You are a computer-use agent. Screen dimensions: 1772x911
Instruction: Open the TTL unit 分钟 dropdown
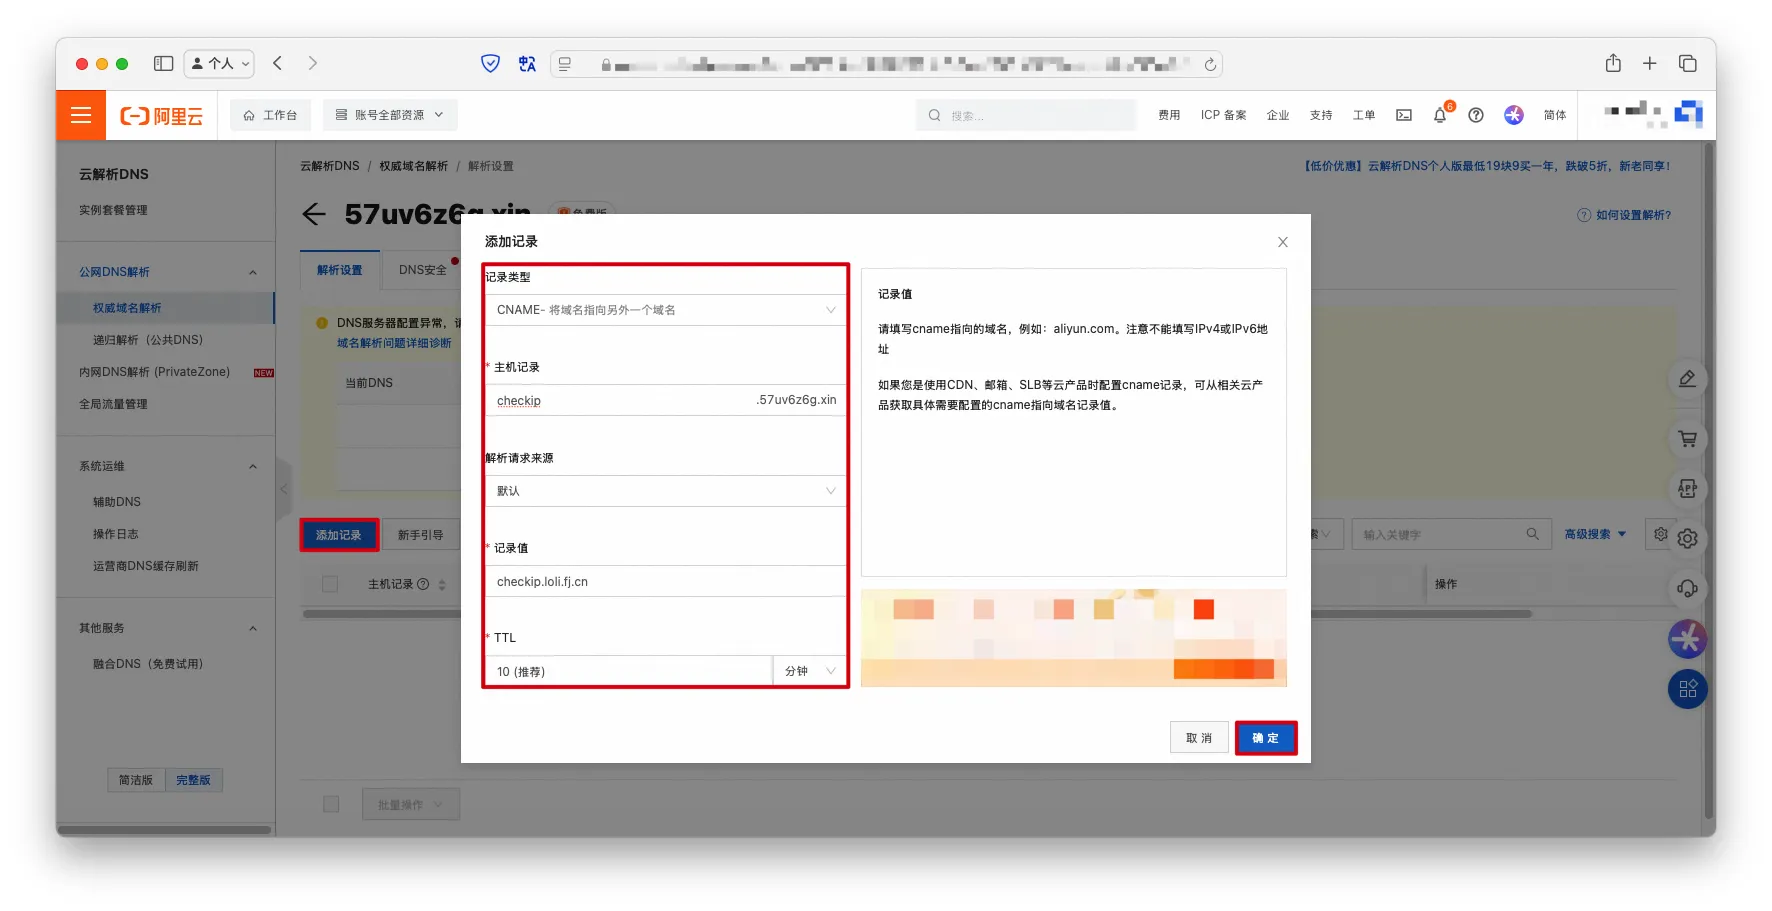tap(809, 671)
